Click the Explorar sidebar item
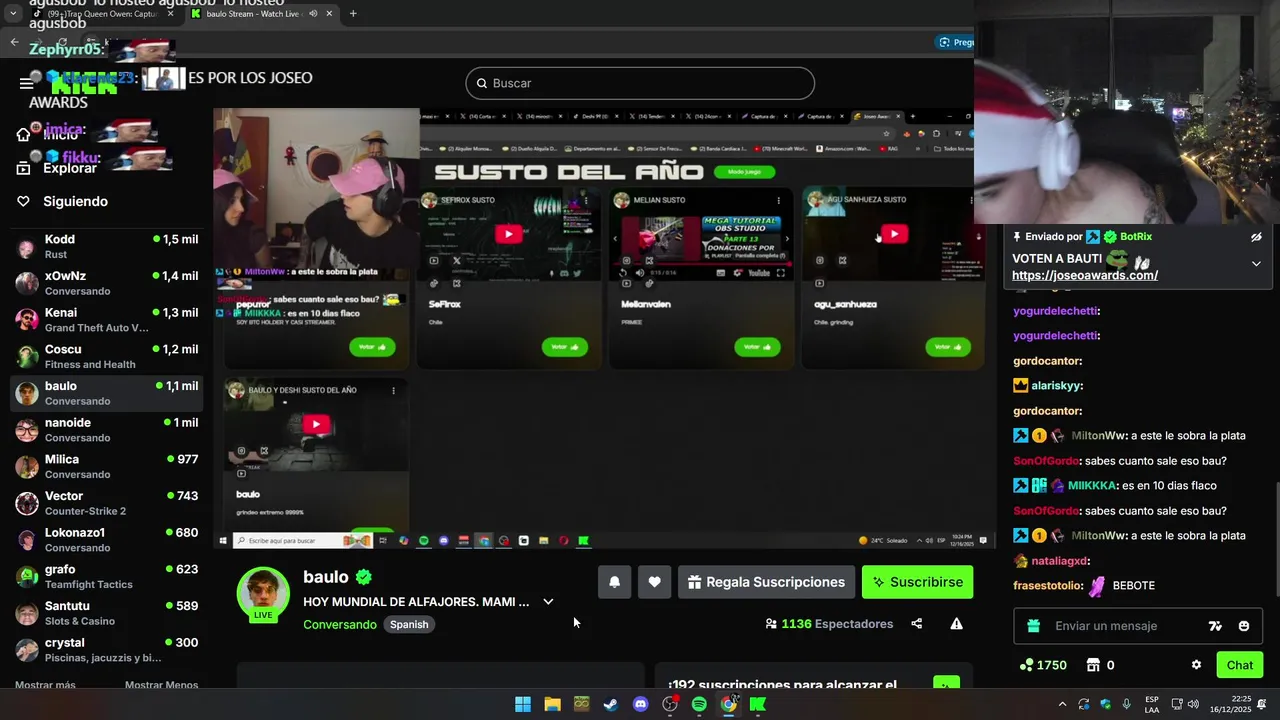The height and width of the screenshot is (720, 1280). 70,168
